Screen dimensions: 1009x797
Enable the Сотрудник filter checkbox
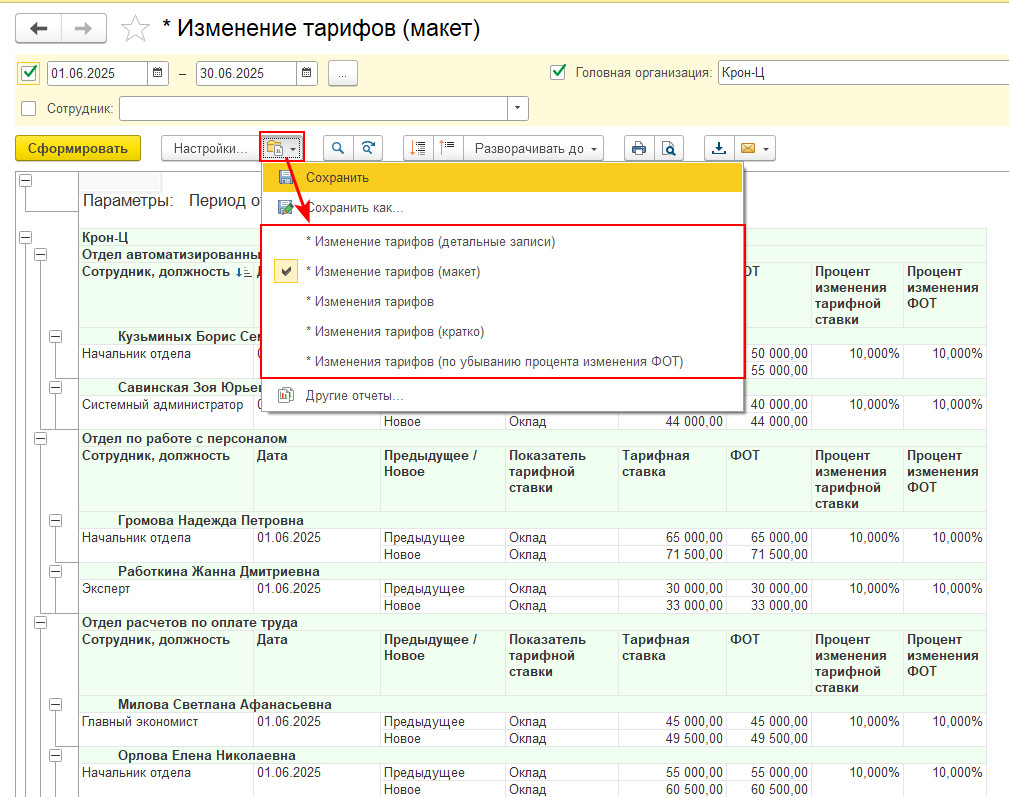click(28, 109)
